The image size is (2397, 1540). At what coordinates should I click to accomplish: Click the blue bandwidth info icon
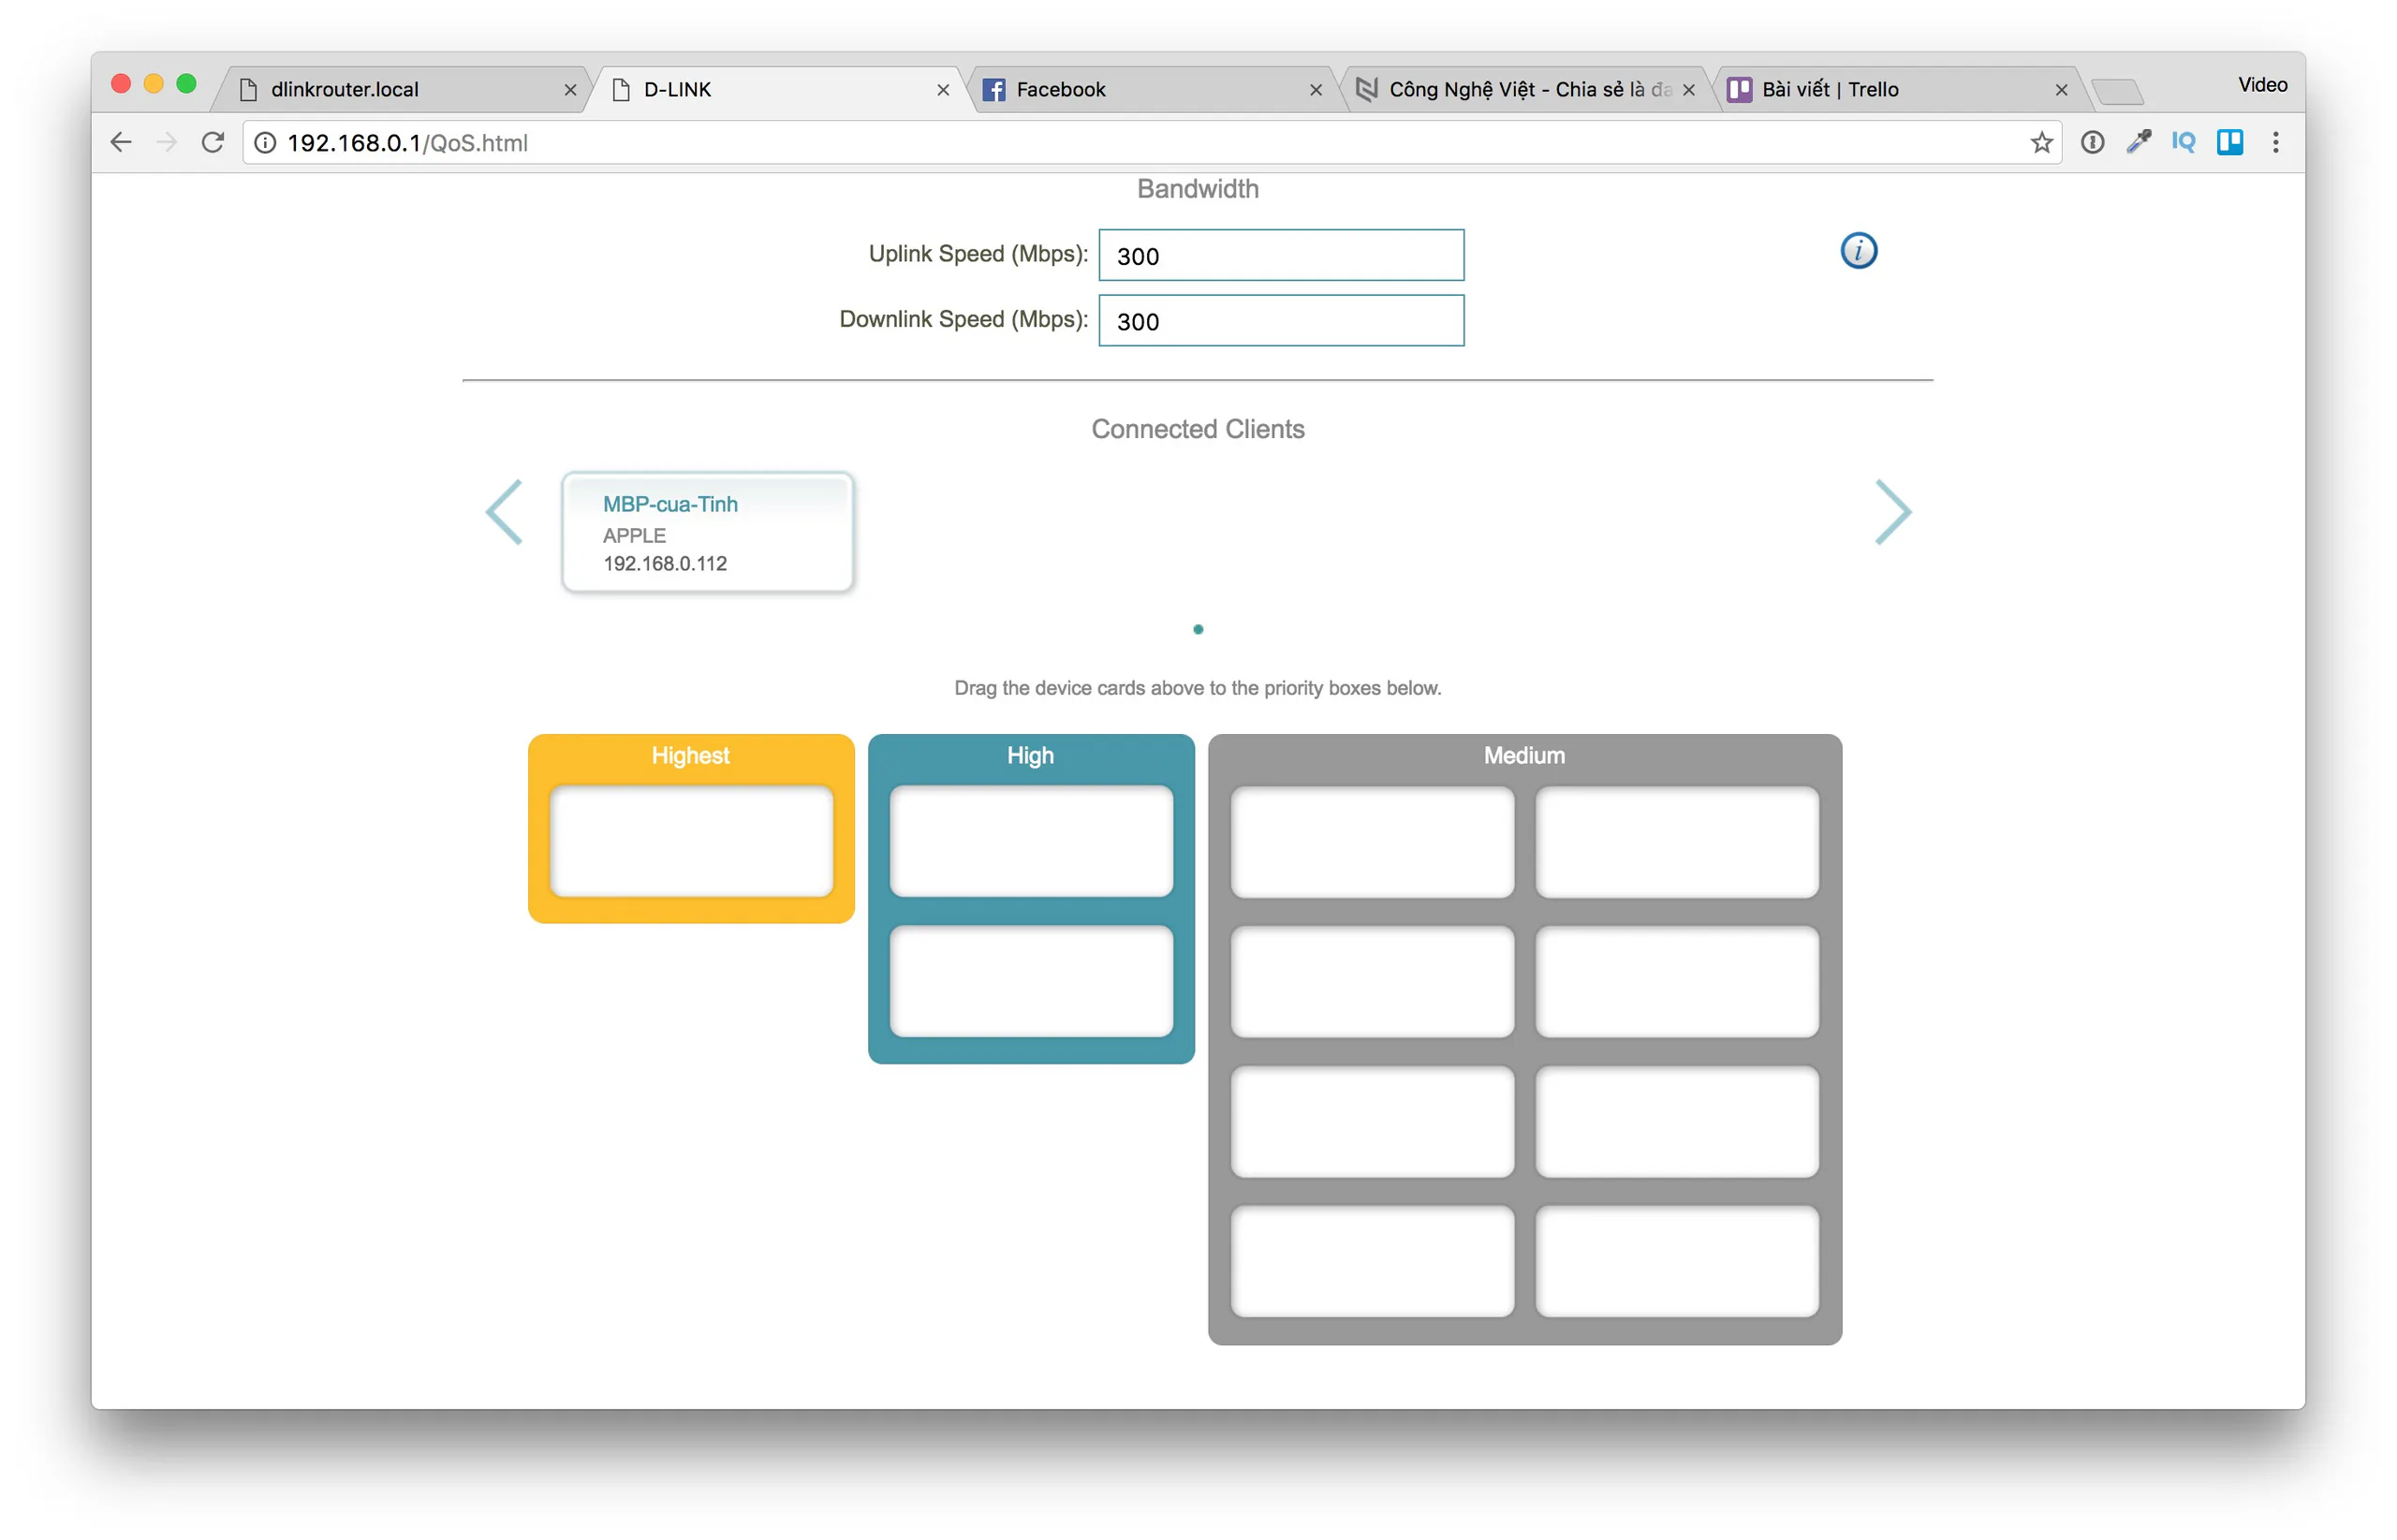click(x=1858, y=250)
